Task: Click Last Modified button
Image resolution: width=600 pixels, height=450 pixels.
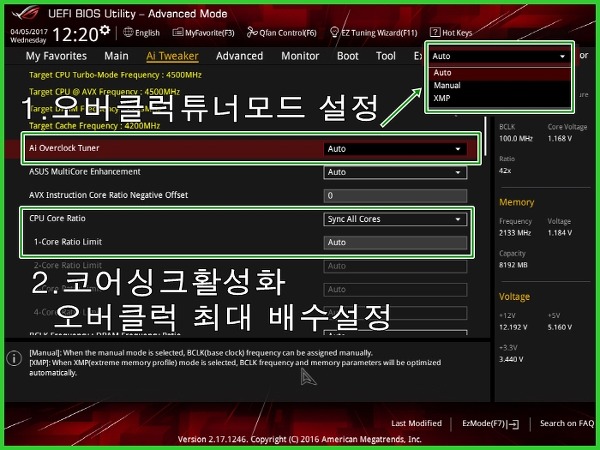Action: pyautogui.click(x=416, y=423)
